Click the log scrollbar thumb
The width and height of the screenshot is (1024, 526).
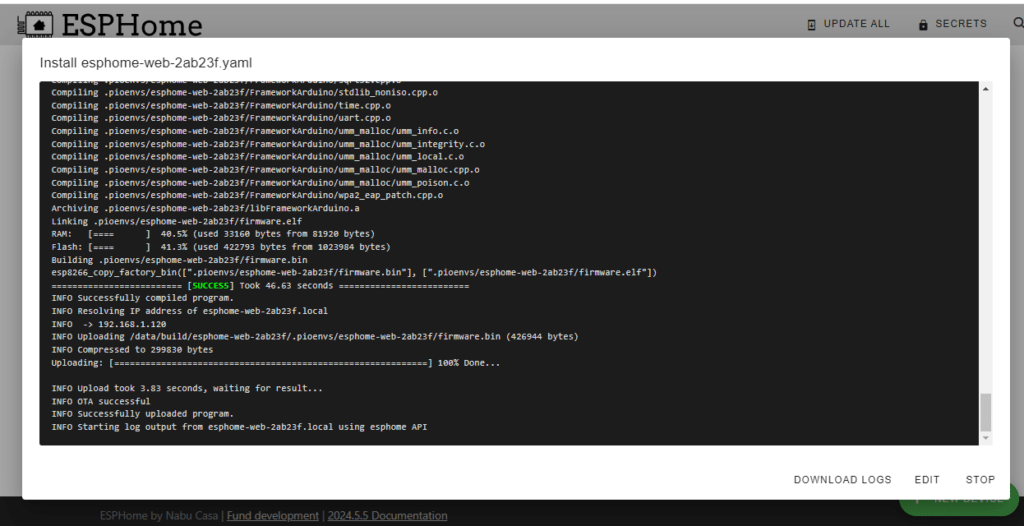click(985, 412)
